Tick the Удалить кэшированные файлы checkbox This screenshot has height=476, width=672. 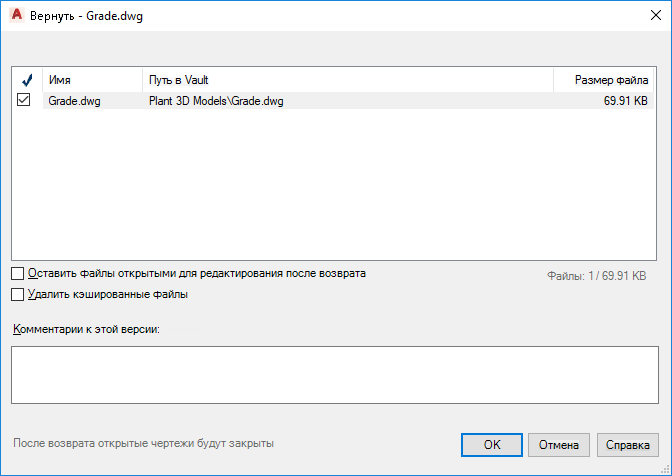tap(18, 295)
